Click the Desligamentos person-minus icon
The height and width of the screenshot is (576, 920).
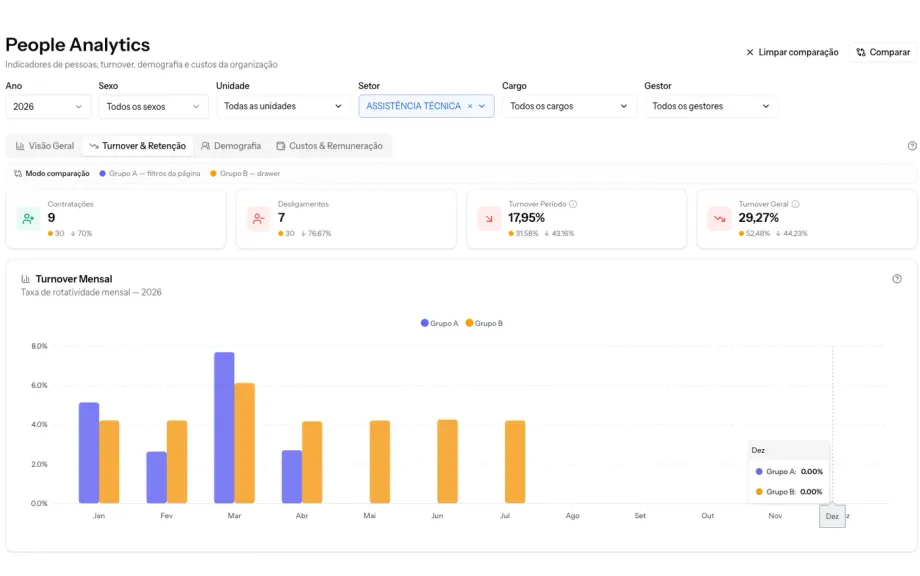[258, 219]
